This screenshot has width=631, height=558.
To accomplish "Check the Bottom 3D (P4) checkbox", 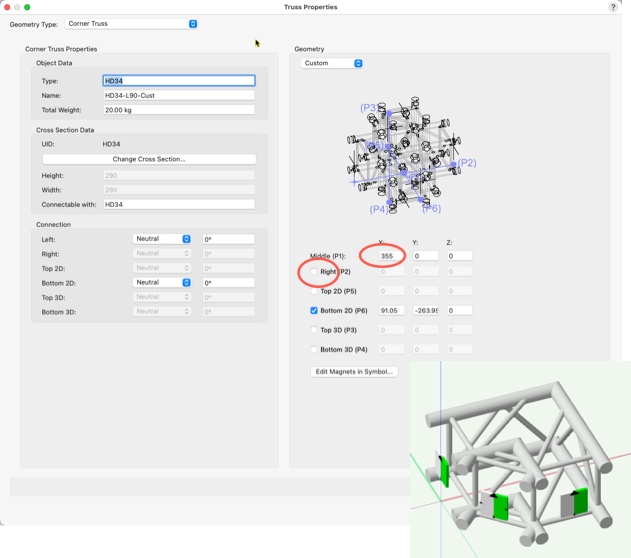I will [314, 349].
